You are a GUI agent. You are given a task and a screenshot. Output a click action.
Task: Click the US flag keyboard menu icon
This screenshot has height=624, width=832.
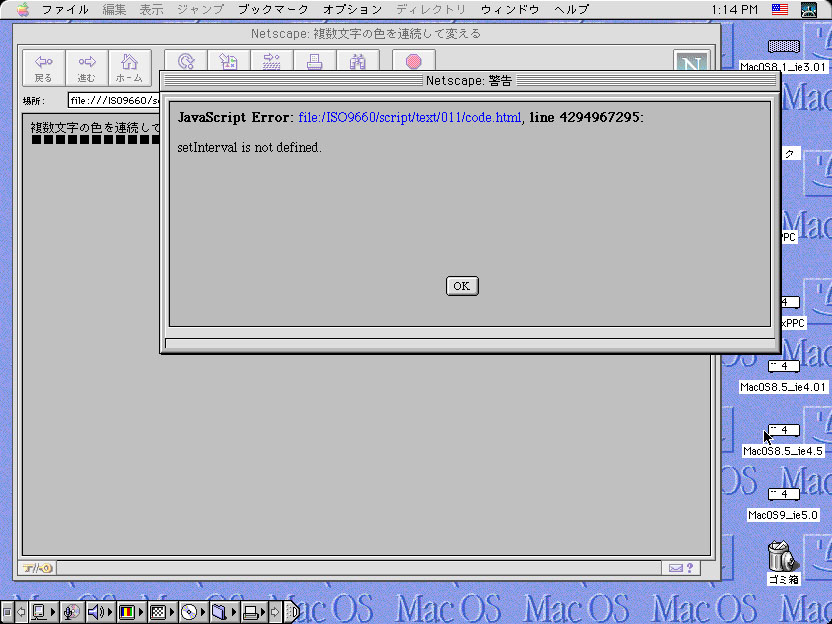pos(780,10)
